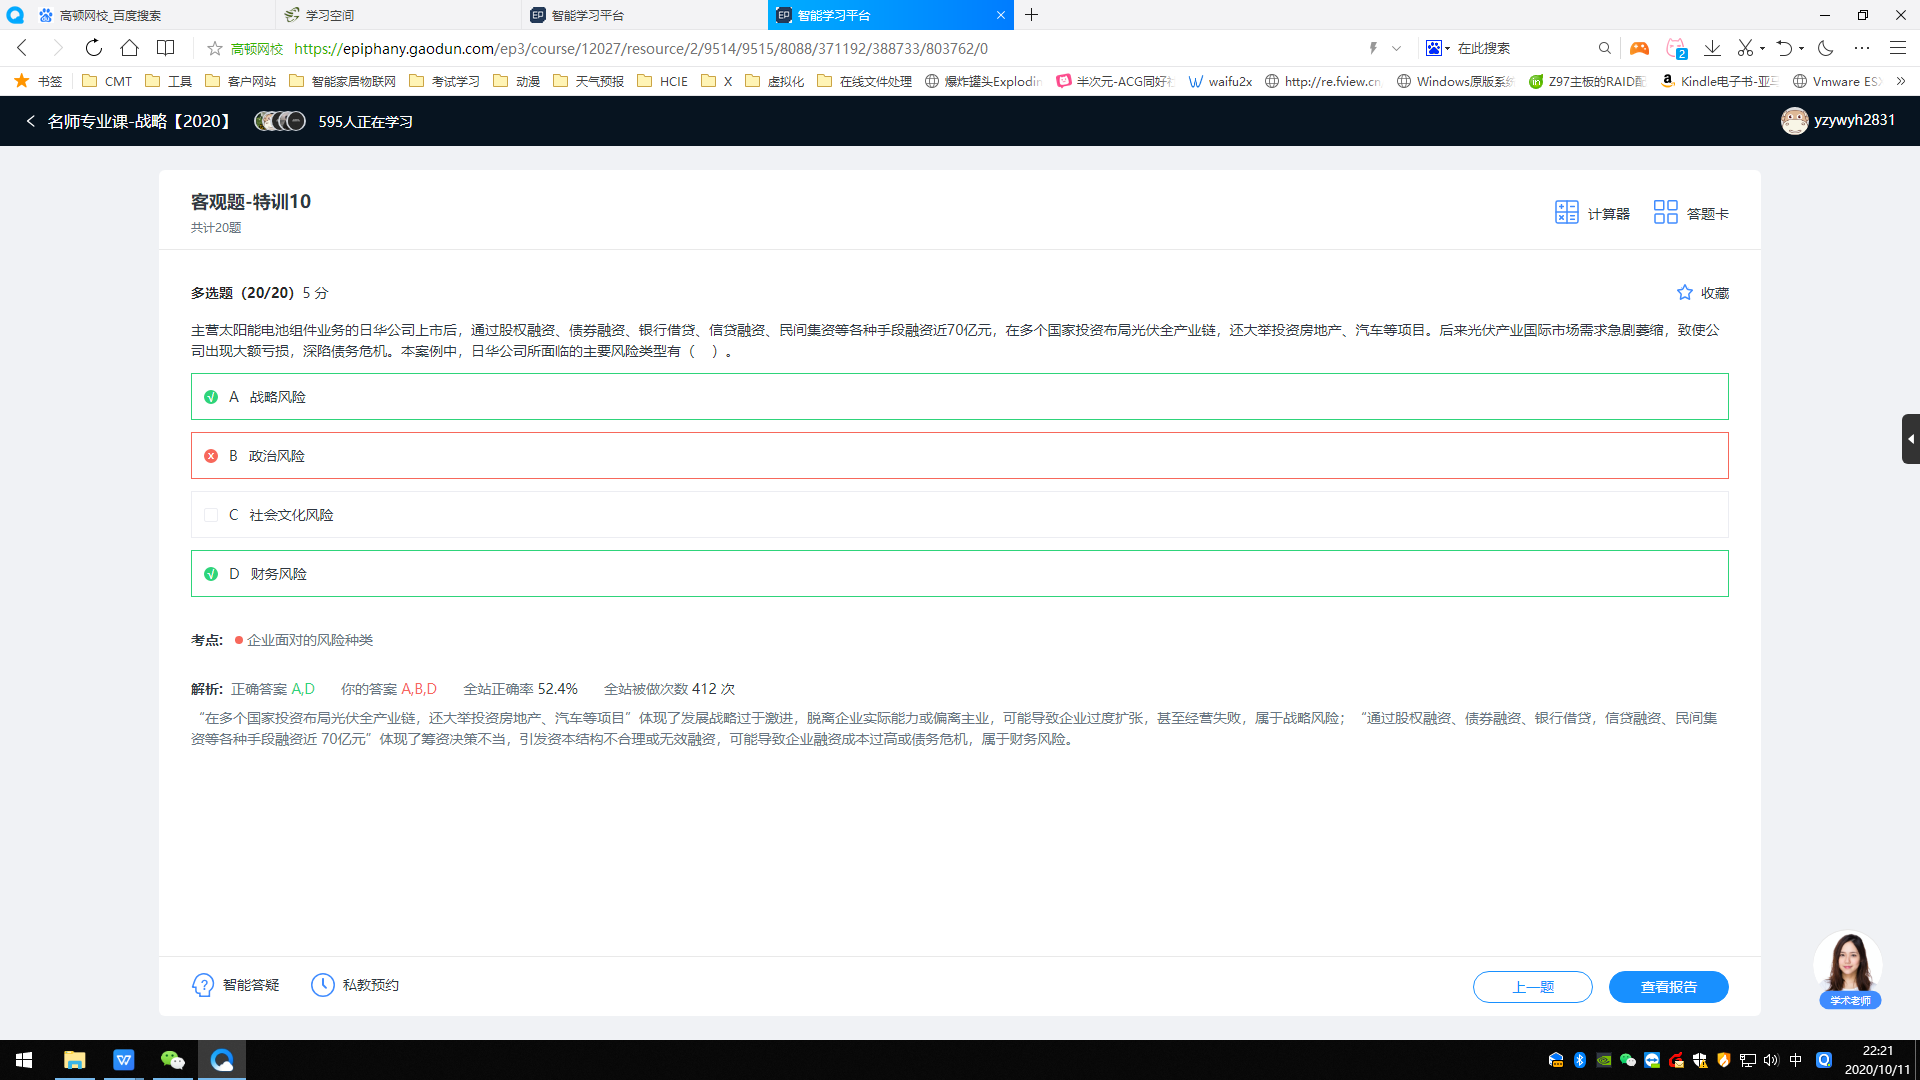Viewport: 1920px width, 1080px height.
Task: Expand bookmarks bar overflow chevron
Action: click(x=1900, y=81)
